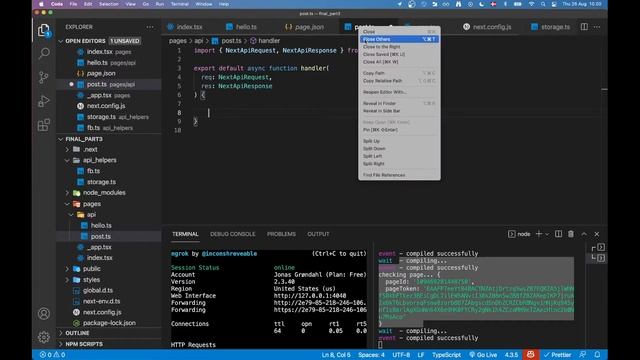
Task: Click Ln 8, Col 5 in status bar
Action: 336,355
